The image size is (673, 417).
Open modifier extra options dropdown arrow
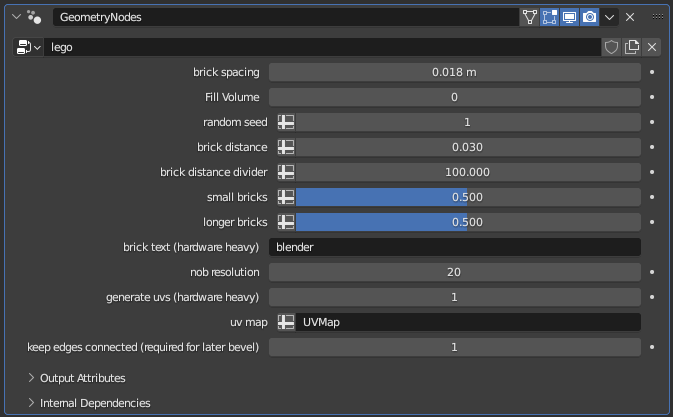609,17
